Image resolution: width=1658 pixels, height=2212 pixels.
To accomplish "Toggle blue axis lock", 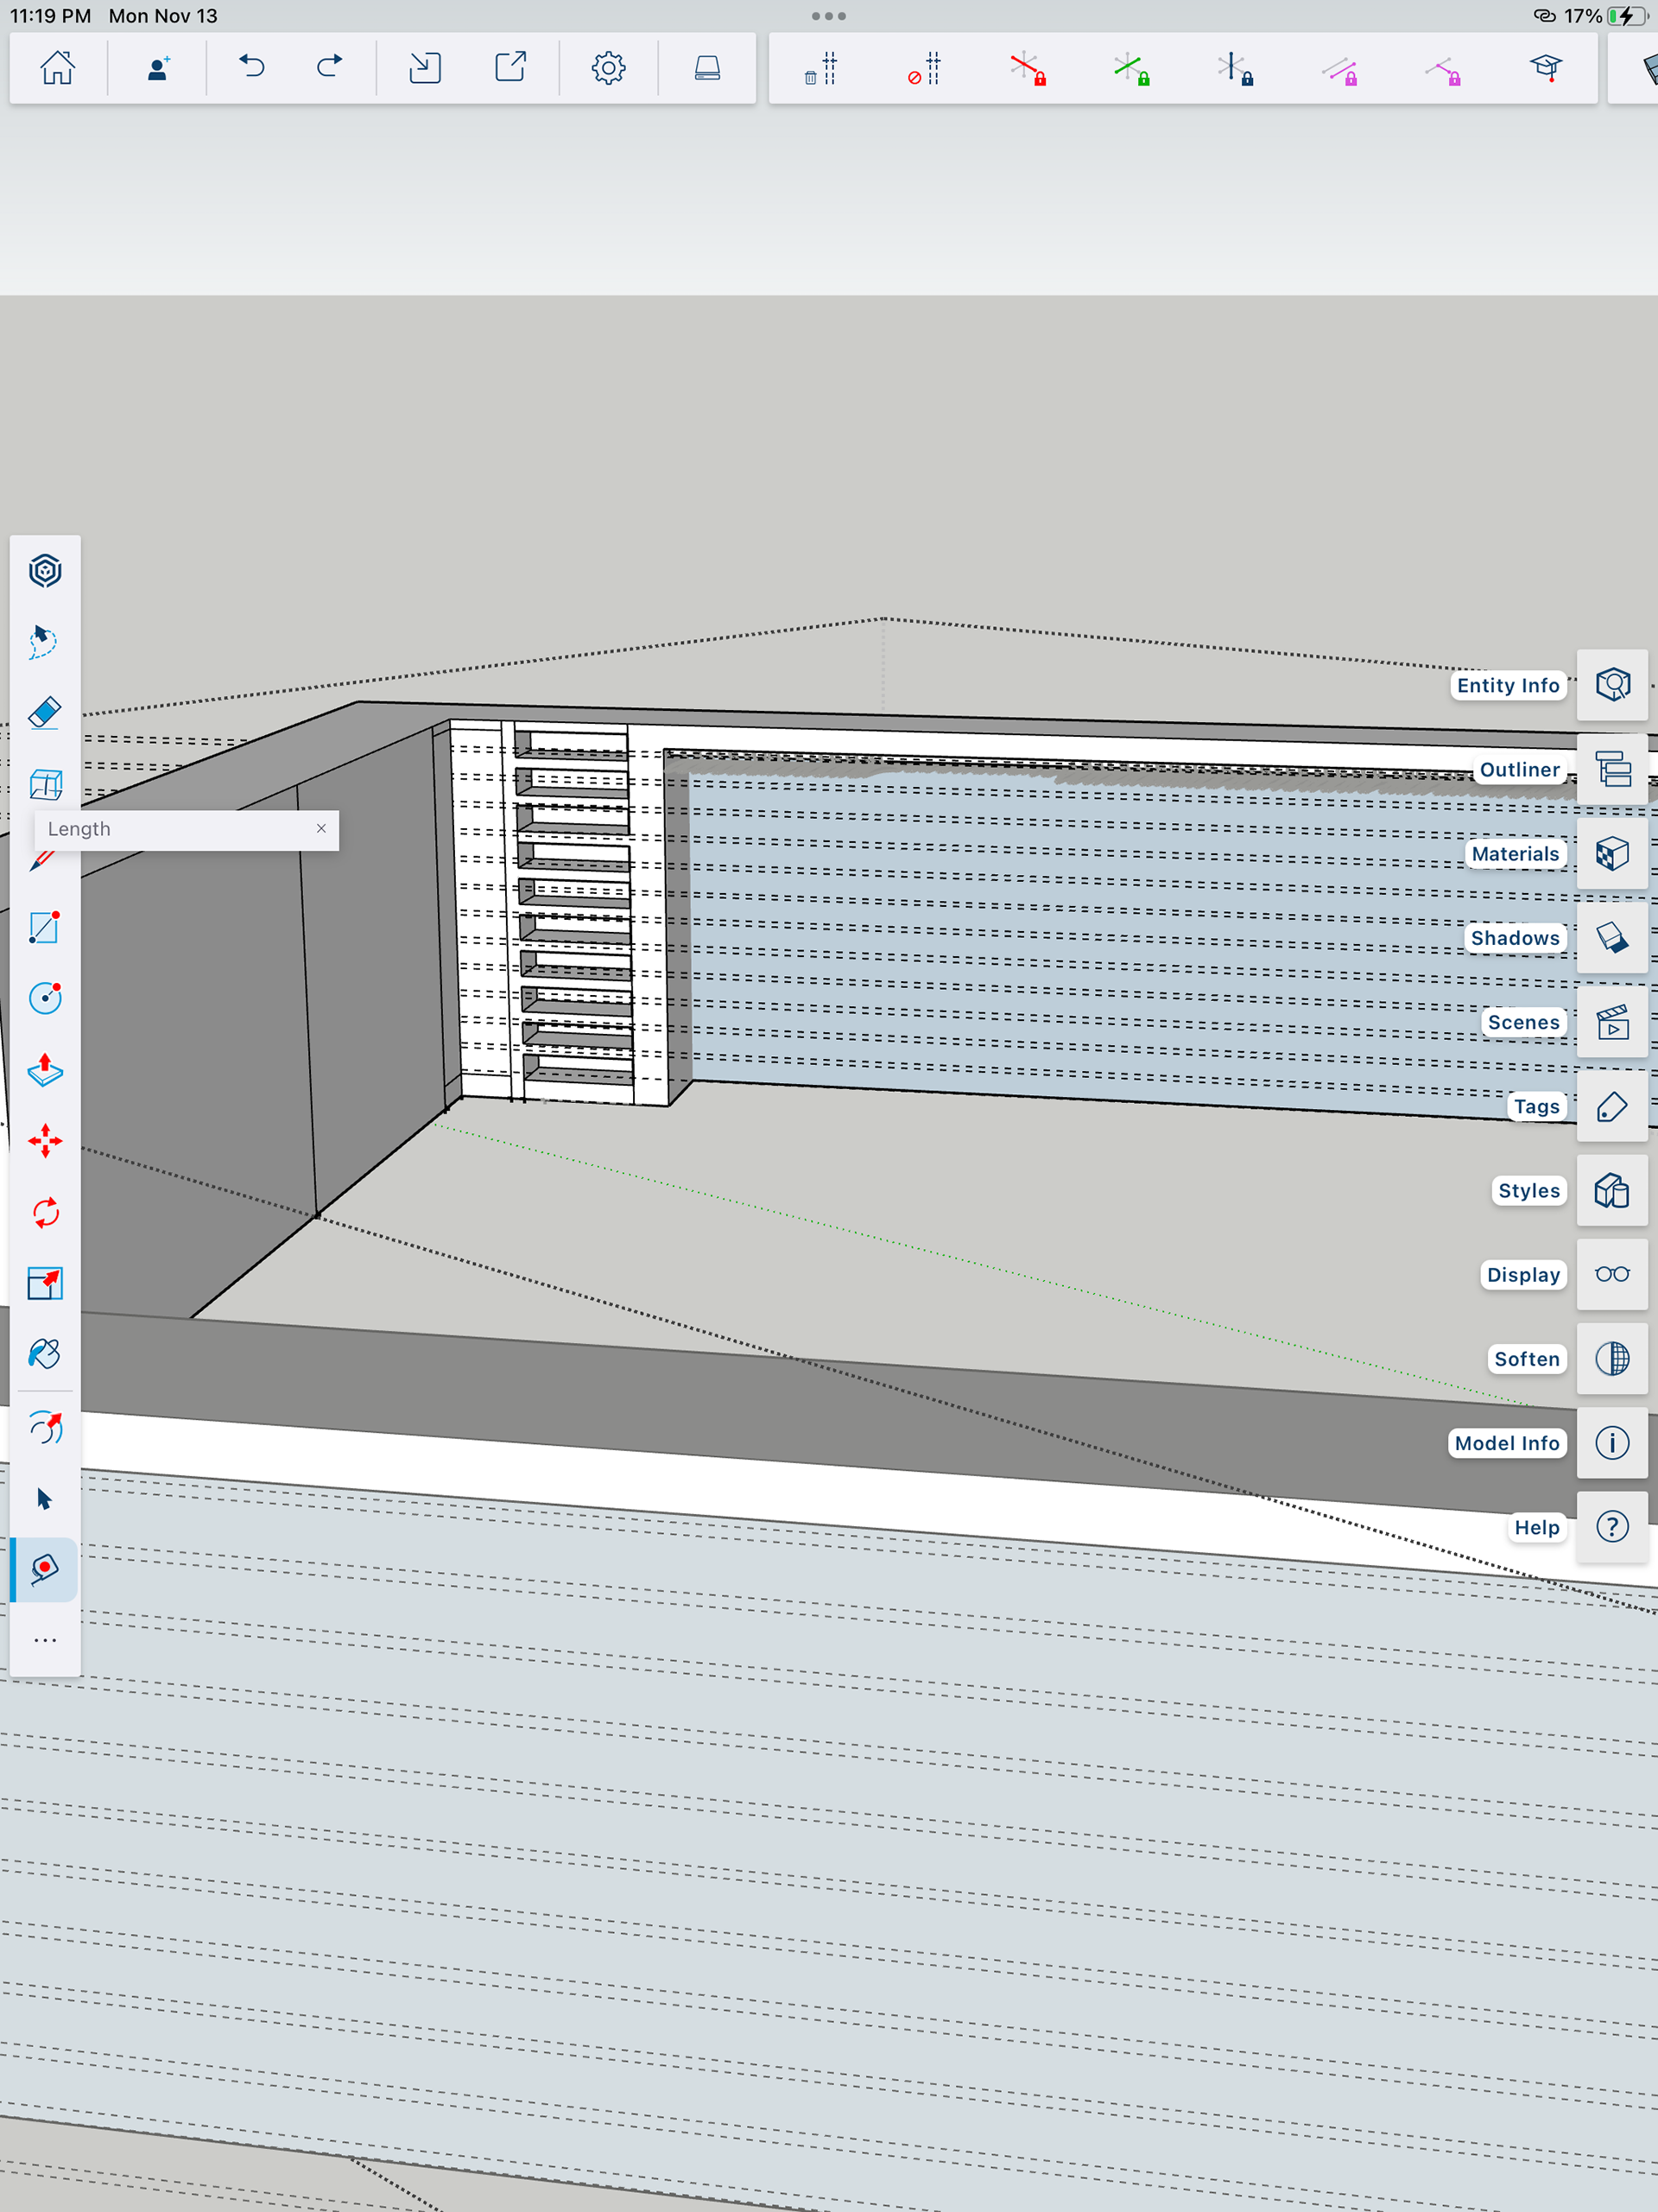I will click(1235, 69).
